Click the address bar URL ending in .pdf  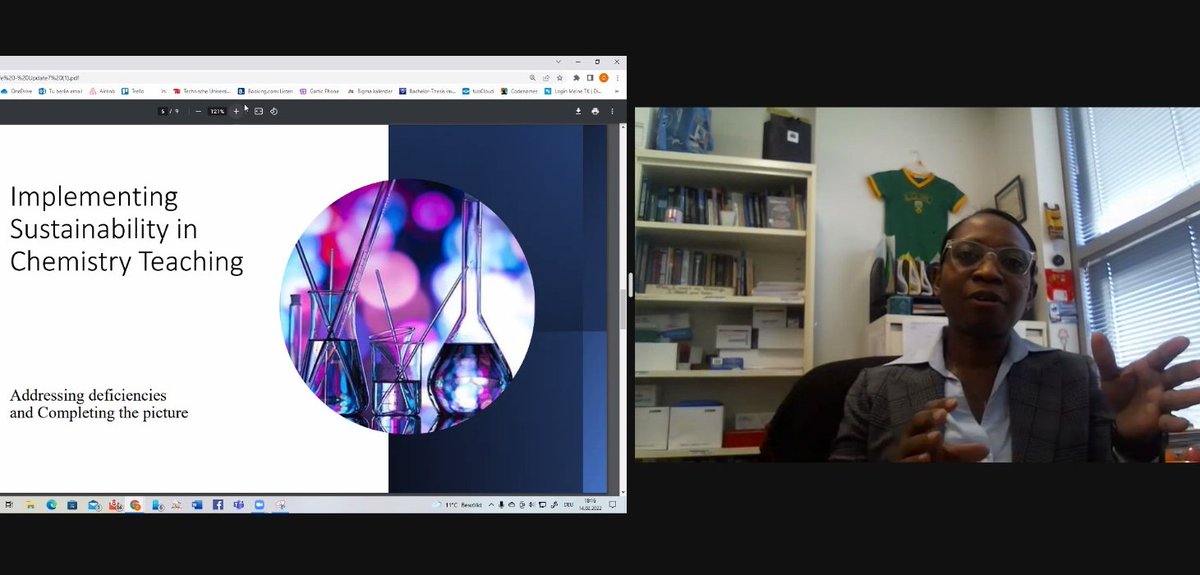(40, 77)
